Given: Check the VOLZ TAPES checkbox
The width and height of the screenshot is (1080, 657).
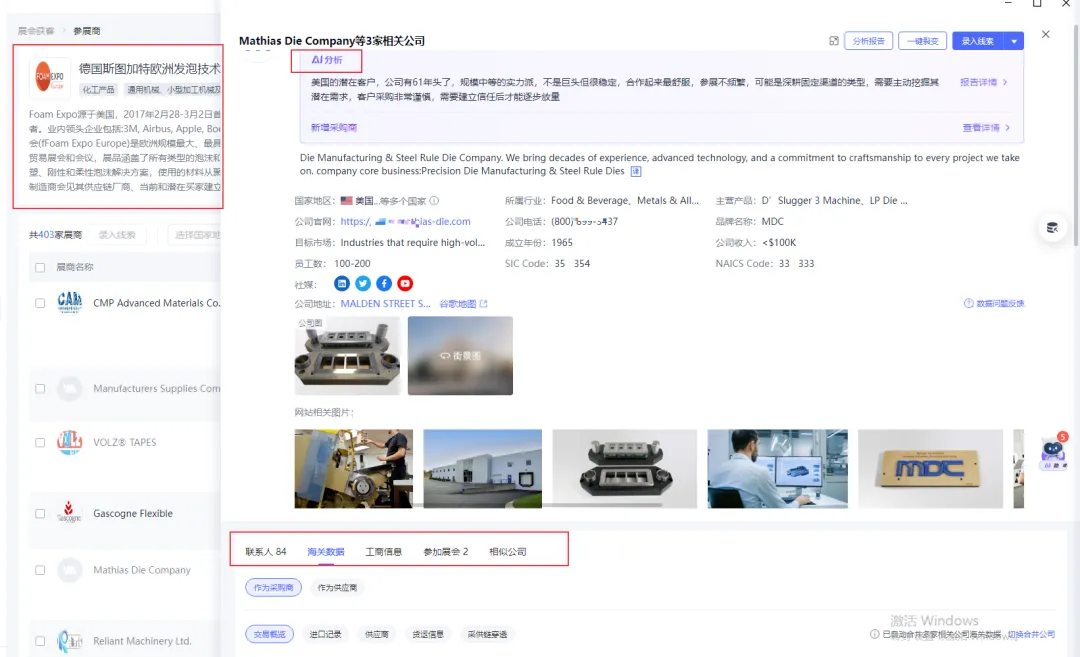Looking at the screenshot, I should [40, 443].
